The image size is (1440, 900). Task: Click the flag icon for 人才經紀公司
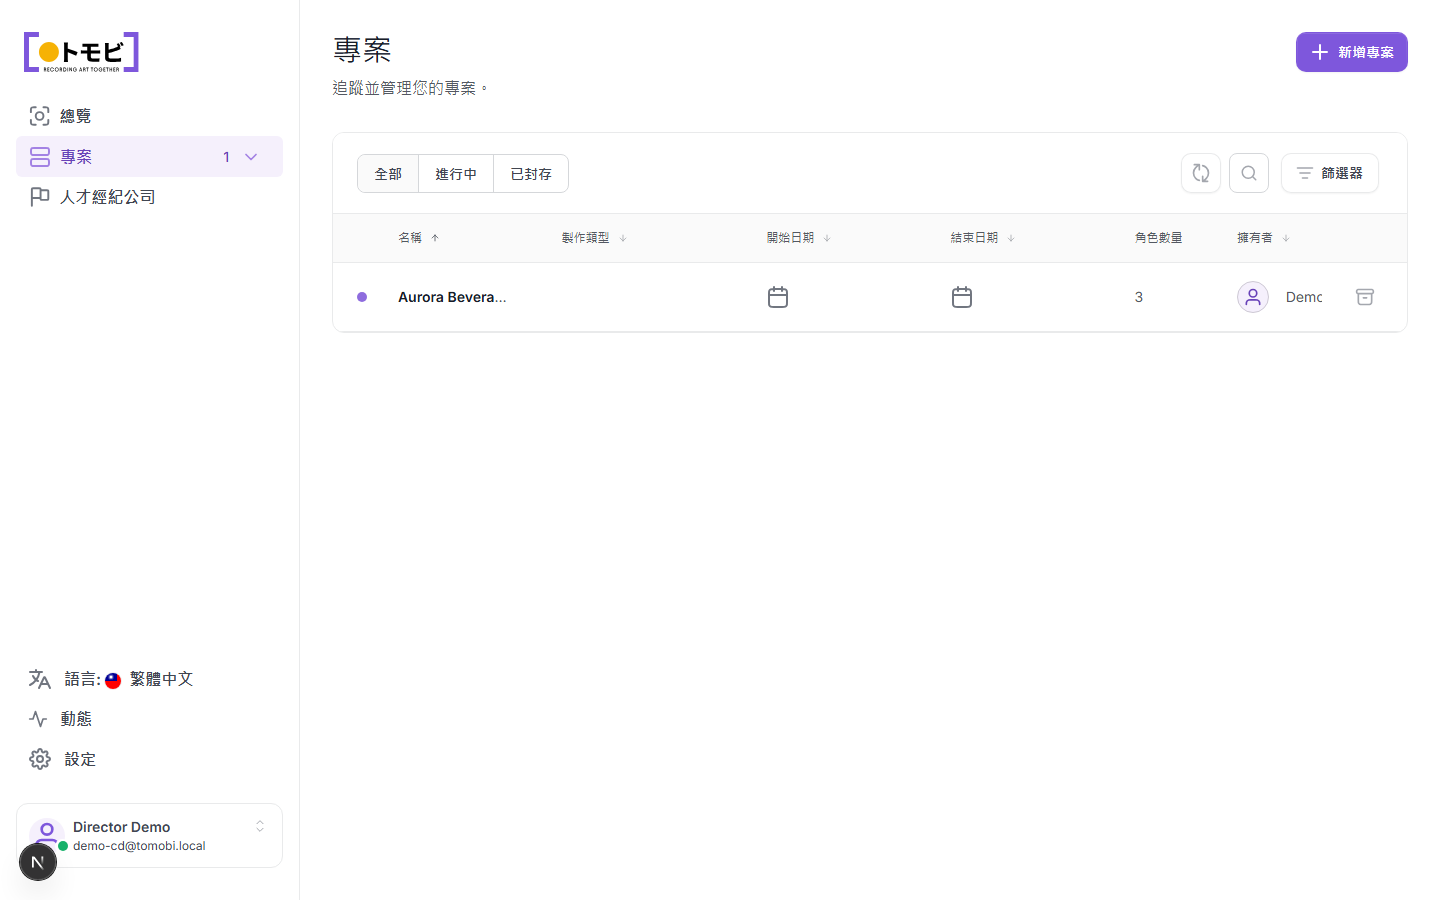(39, 197)
